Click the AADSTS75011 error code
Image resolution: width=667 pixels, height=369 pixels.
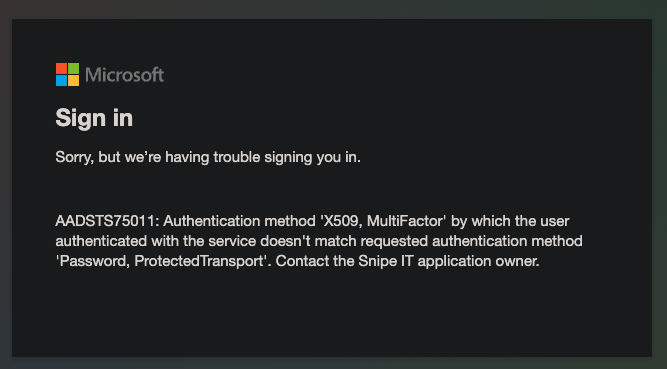[x=107, y=221]
